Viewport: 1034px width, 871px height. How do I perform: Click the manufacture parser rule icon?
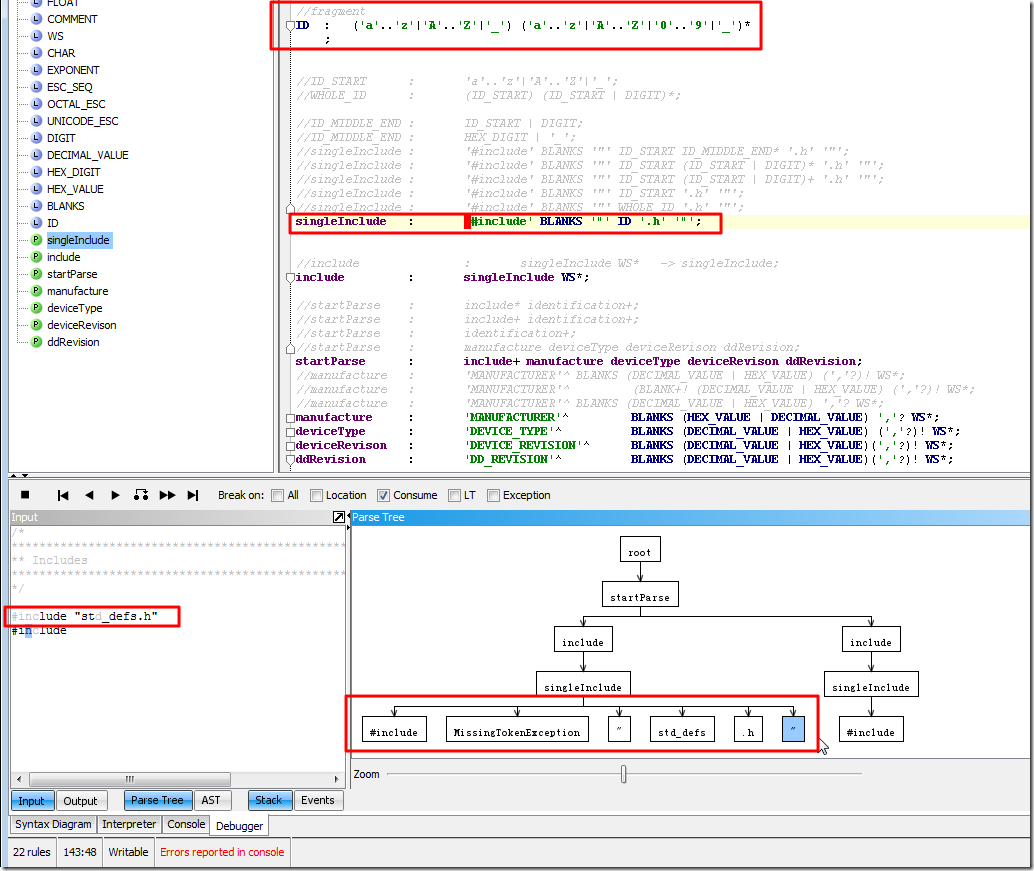tap(37, 291)
